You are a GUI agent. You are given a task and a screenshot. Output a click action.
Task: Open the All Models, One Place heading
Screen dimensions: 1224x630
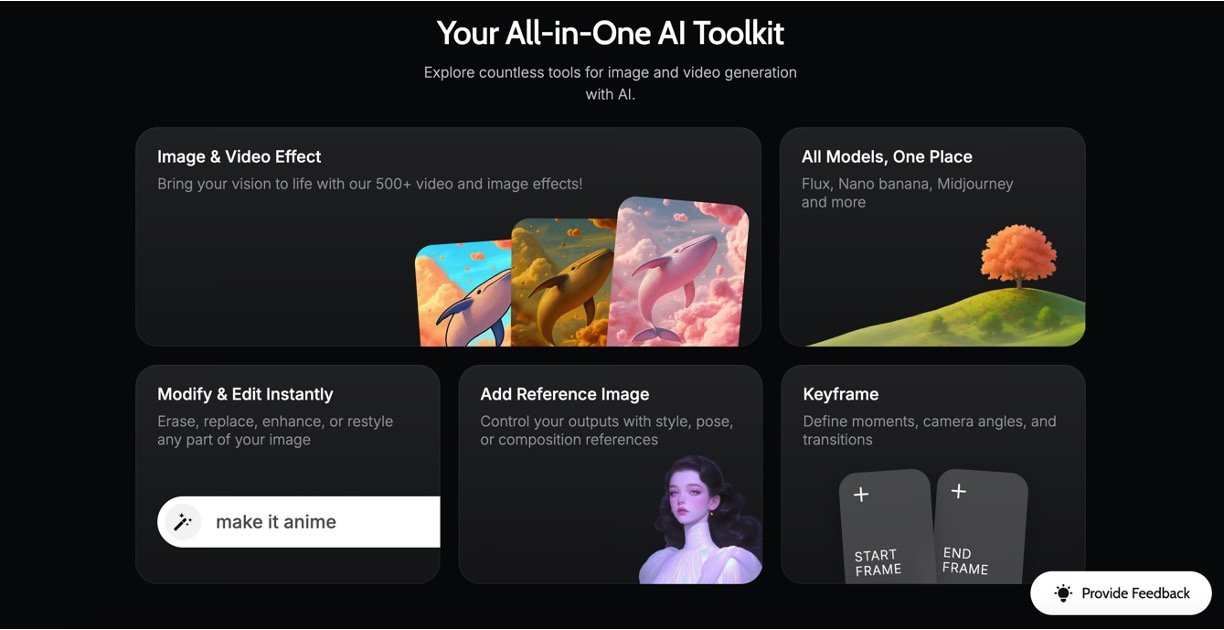click(886, 157)
